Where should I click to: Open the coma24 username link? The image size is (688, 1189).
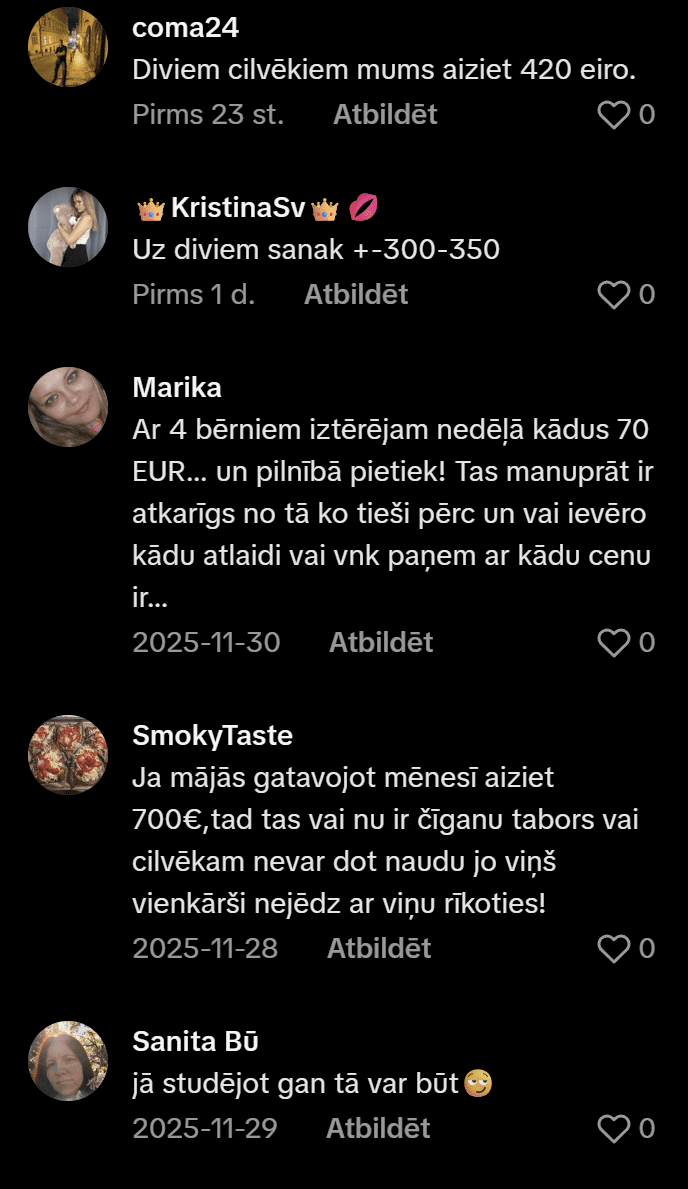185,28
